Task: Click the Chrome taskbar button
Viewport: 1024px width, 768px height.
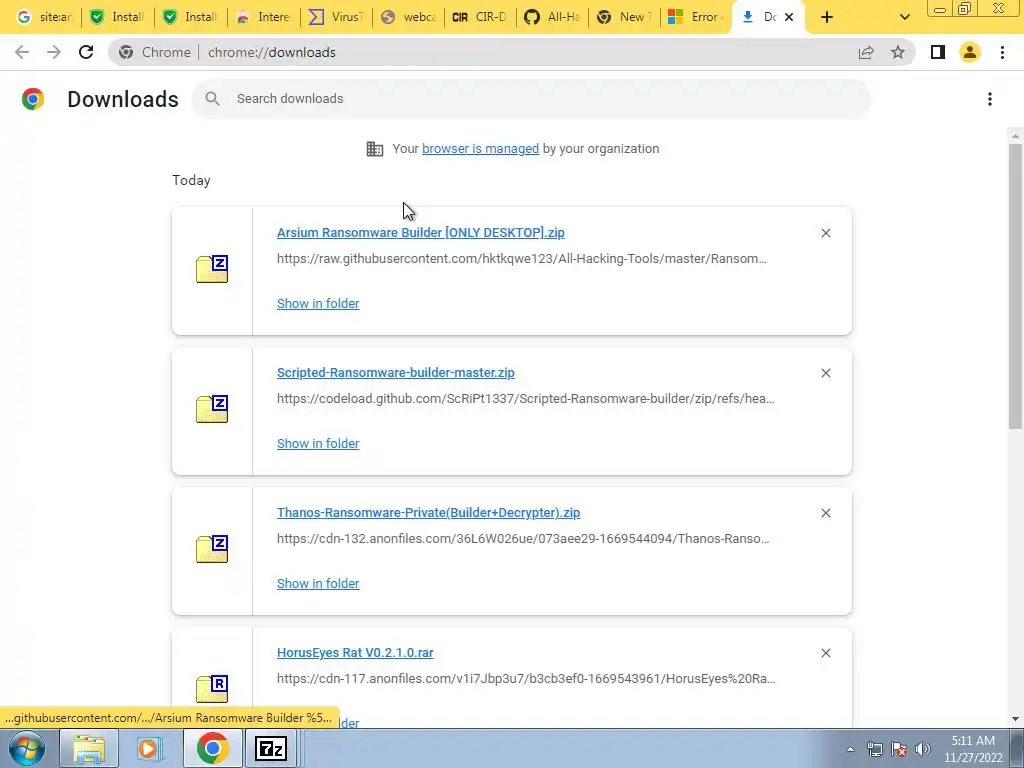Action: [212, 748]
